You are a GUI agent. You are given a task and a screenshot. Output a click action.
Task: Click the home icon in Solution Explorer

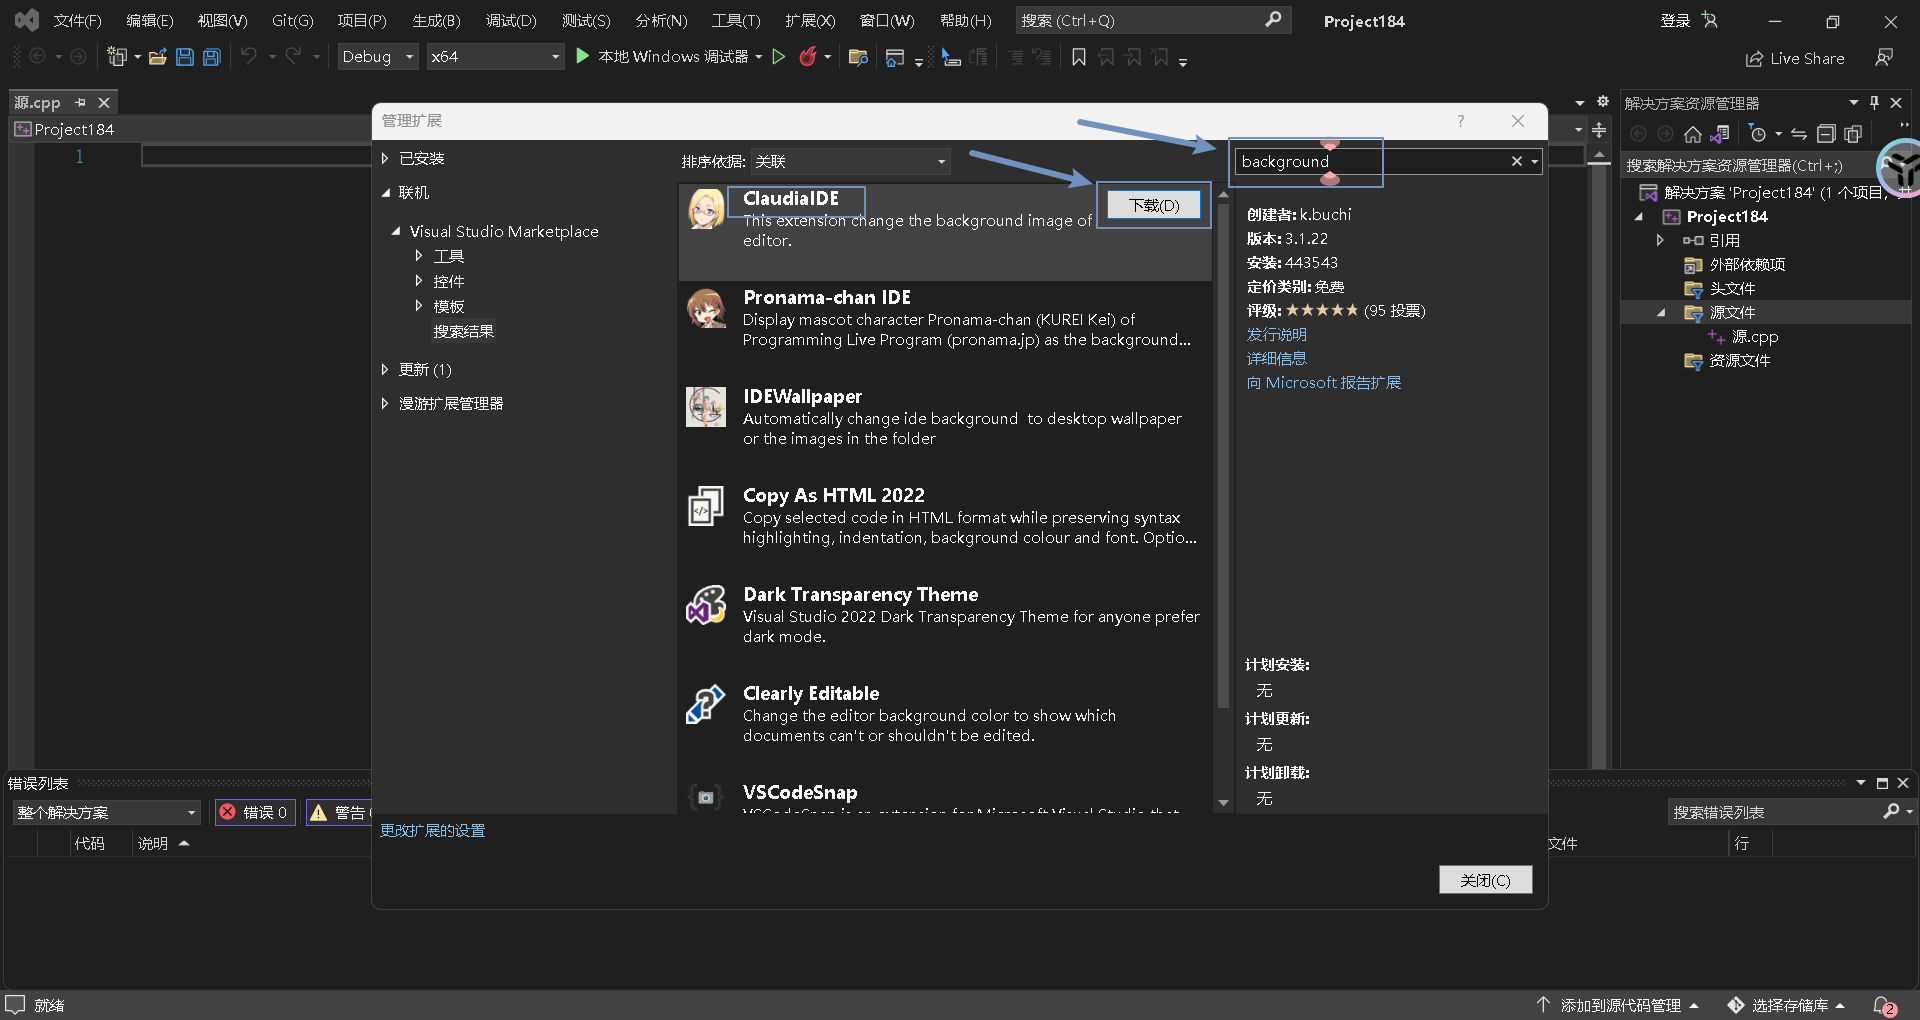pos(1693,134)
